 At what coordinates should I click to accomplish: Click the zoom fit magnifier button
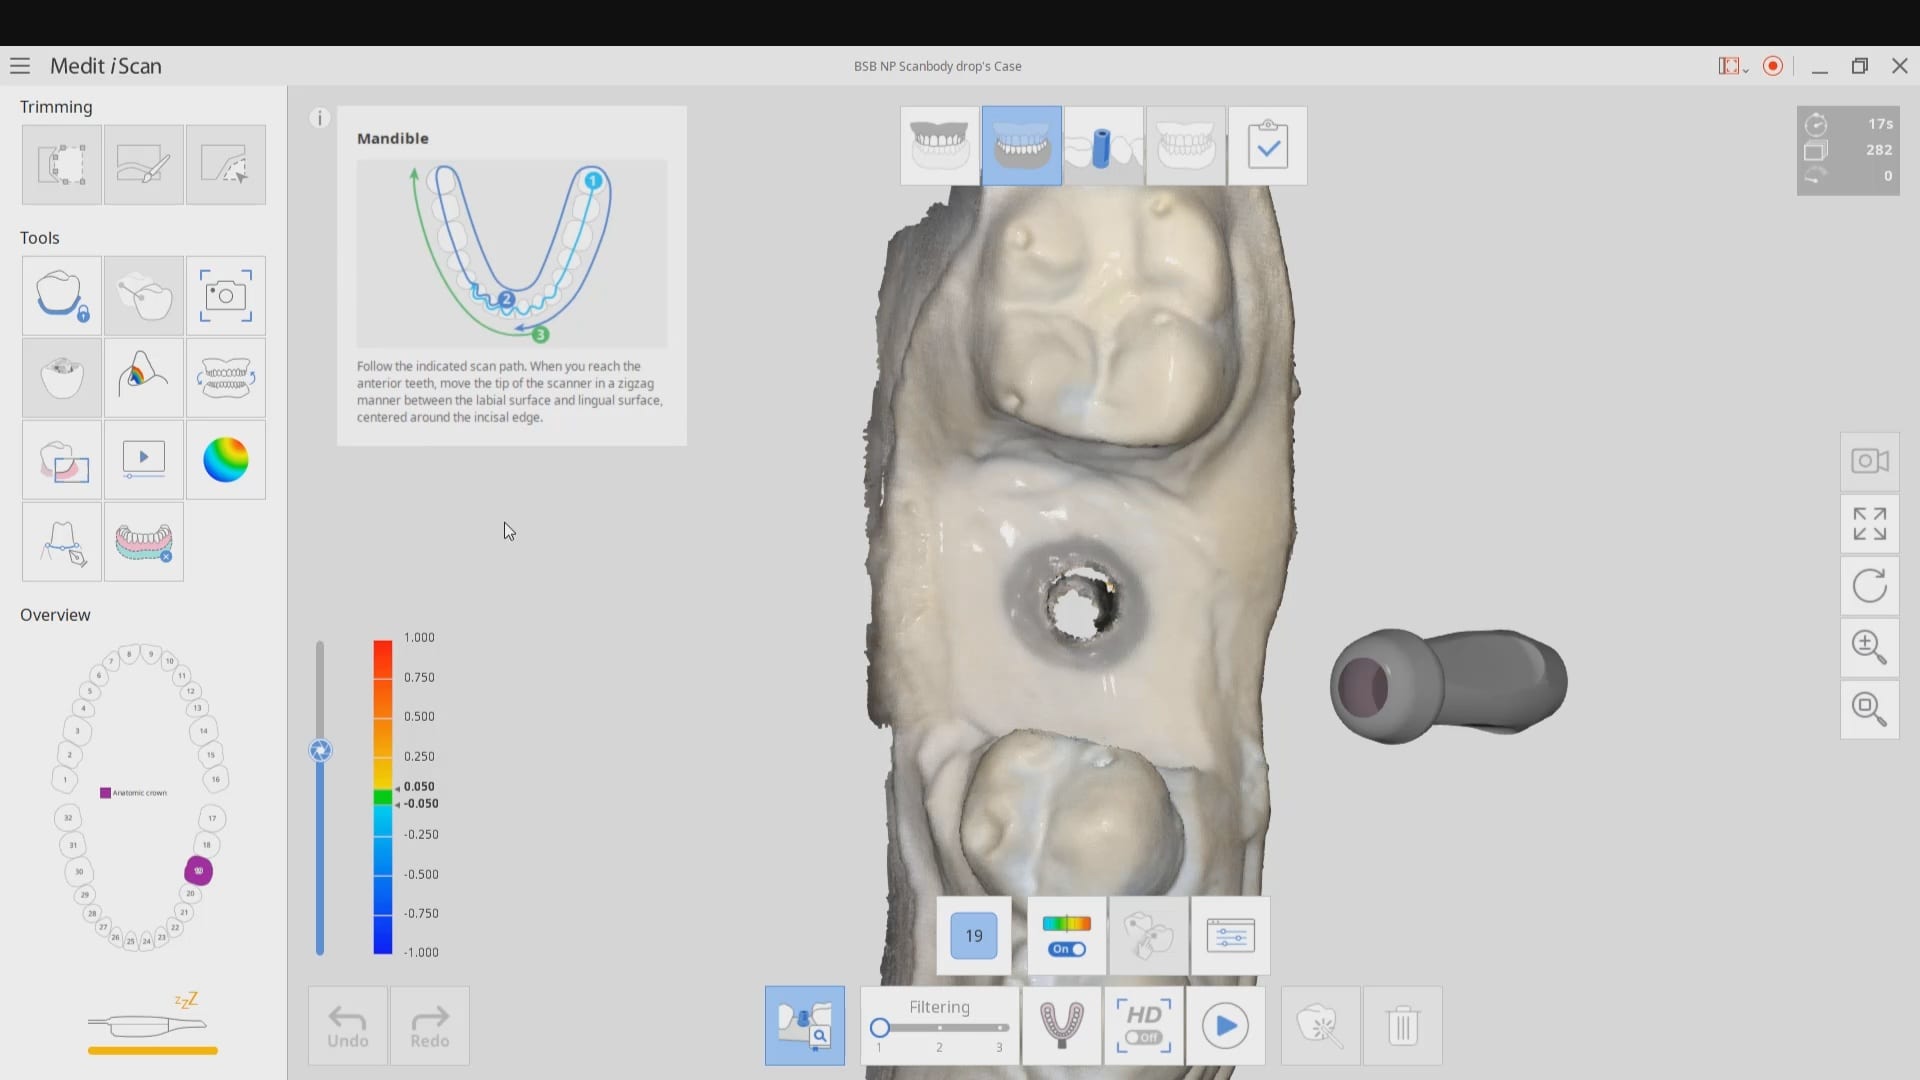(x=1870, y=709)
